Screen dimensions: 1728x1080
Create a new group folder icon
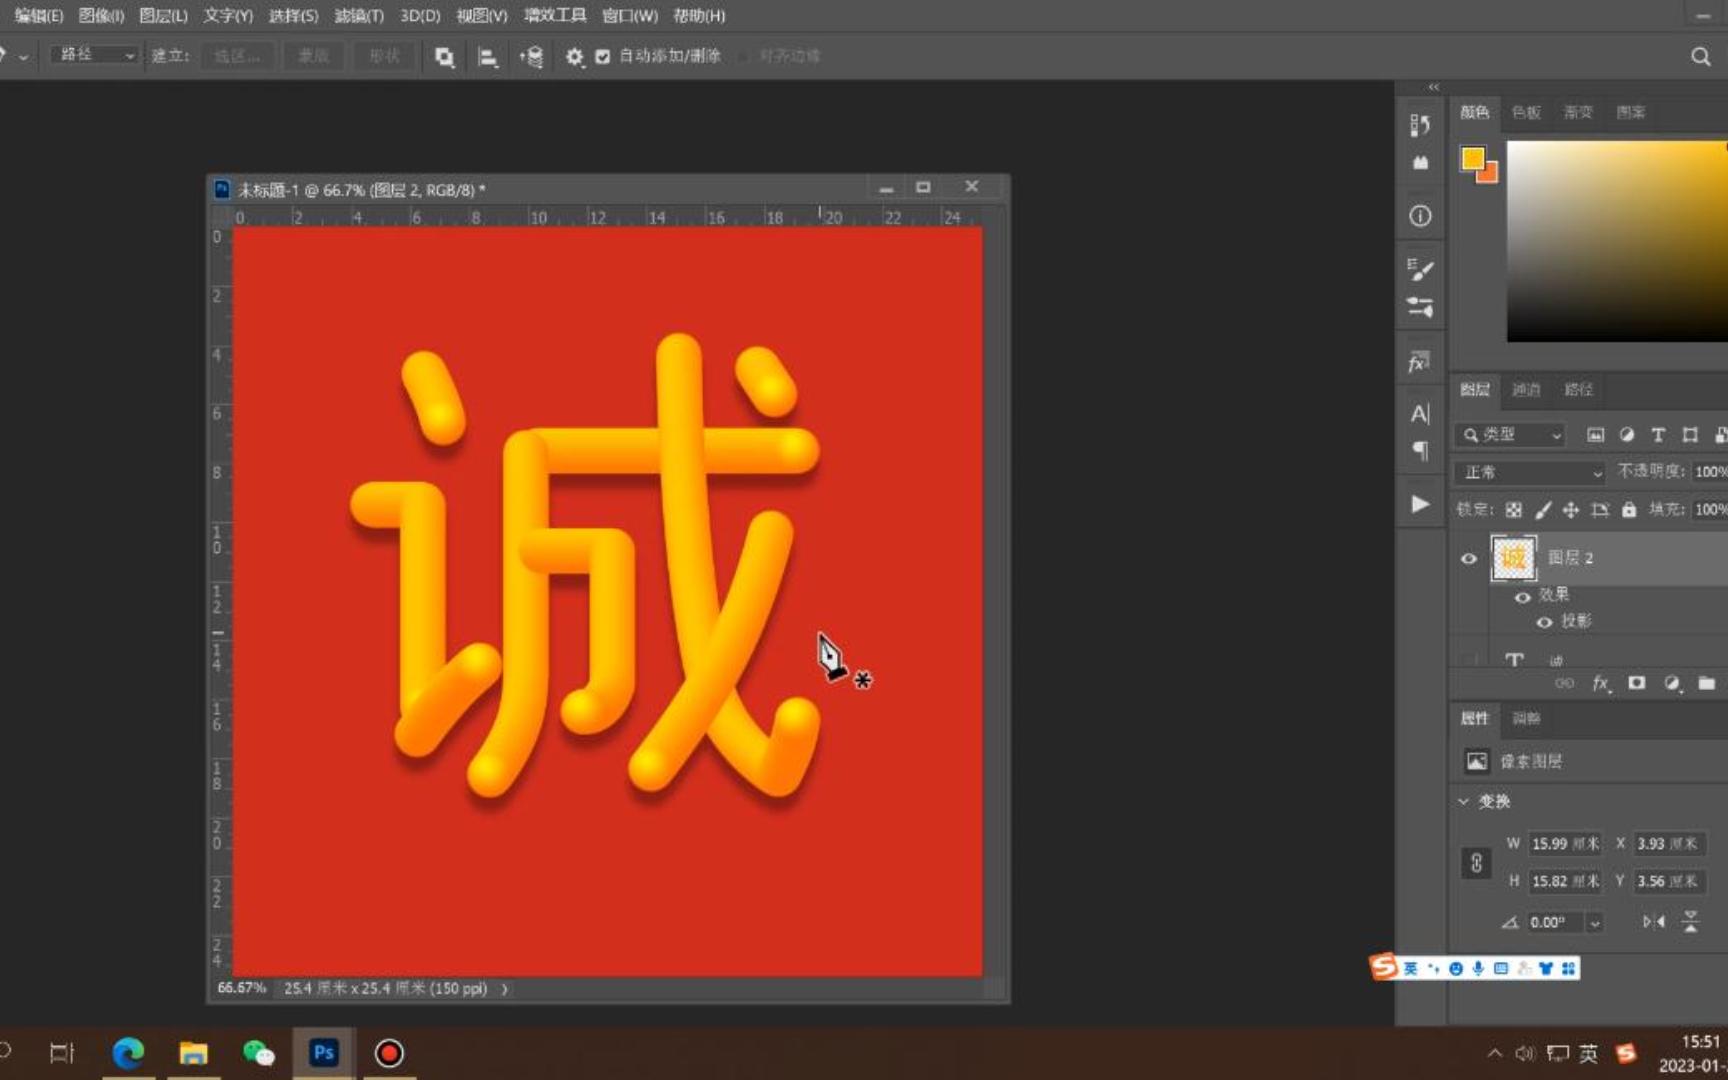tap(1707, 684)
